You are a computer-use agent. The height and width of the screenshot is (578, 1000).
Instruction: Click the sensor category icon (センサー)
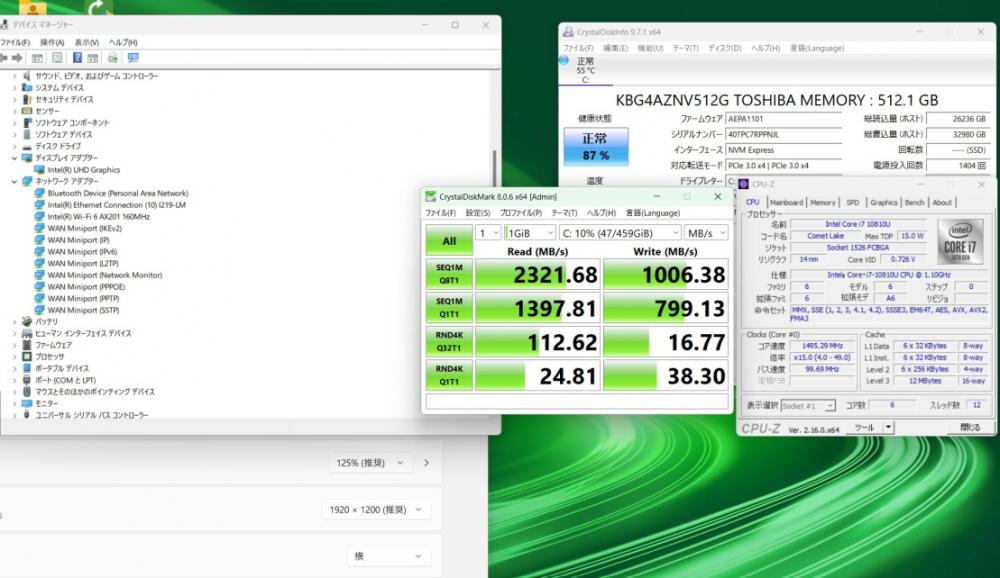[27, 111]
